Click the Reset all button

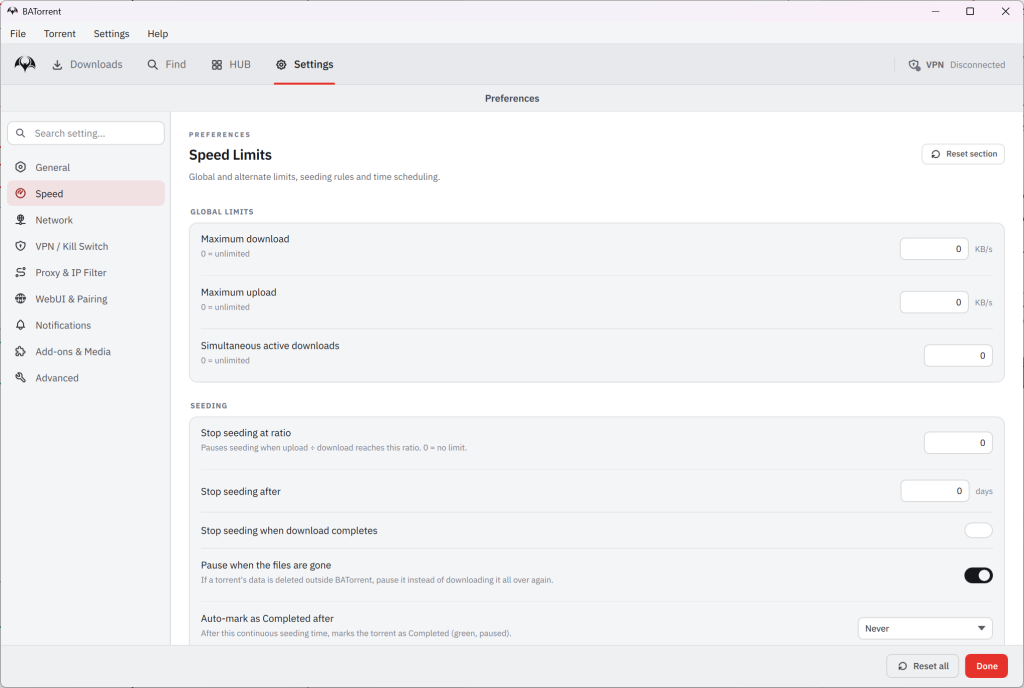[x=922, y=666]
